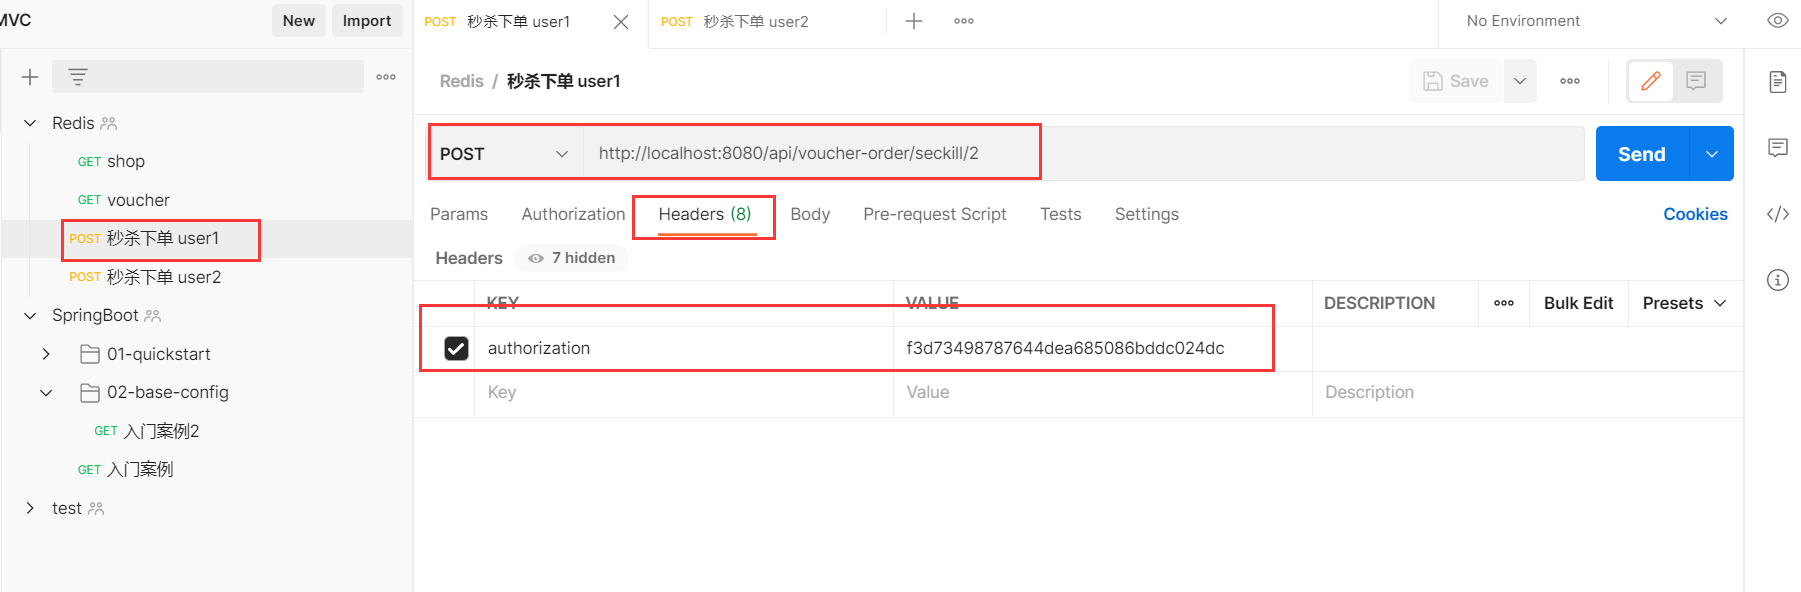Image resolution: width=1801 pixels, height=592 pixels.
Task: Save the request
Action: [1456, 81]
